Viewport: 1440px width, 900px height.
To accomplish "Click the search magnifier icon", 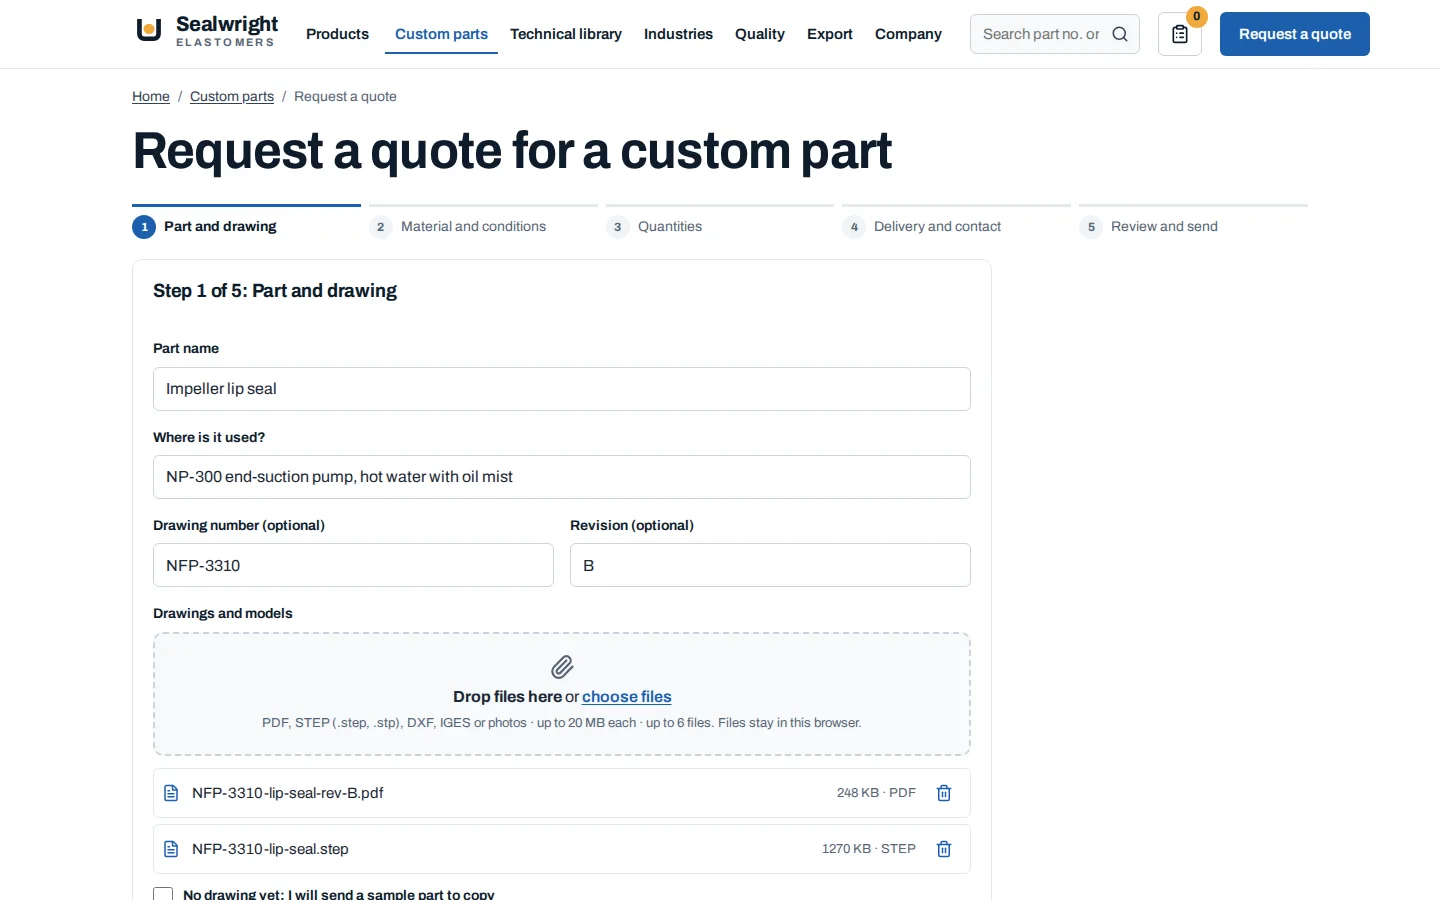I will click(x=1120, y=34).
